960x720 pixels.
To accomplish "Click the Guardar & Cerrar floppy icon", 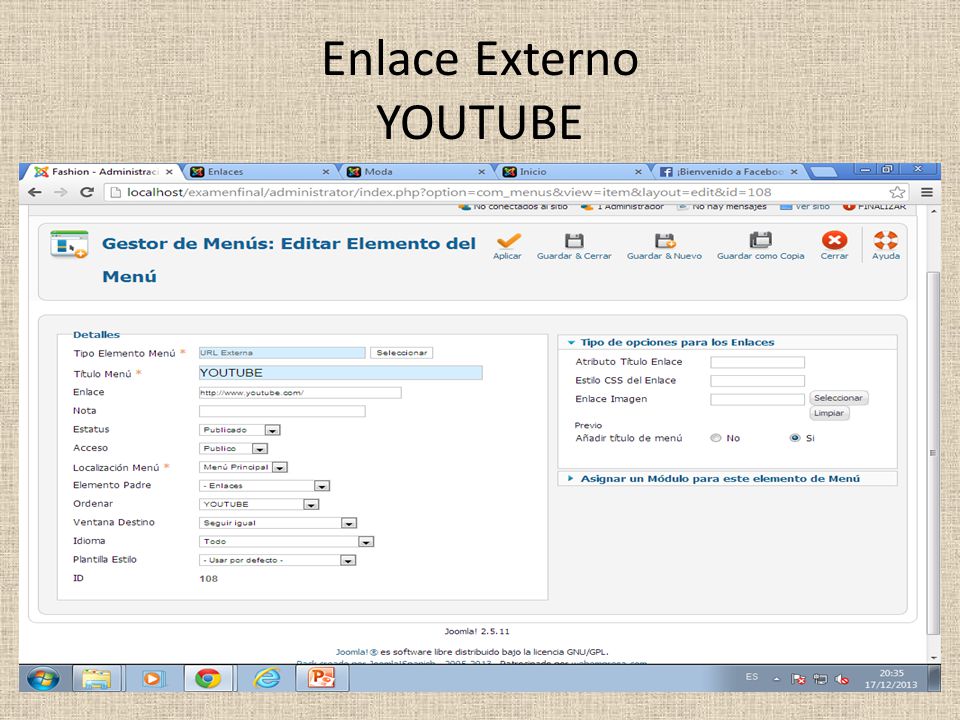I will (574, 240).
